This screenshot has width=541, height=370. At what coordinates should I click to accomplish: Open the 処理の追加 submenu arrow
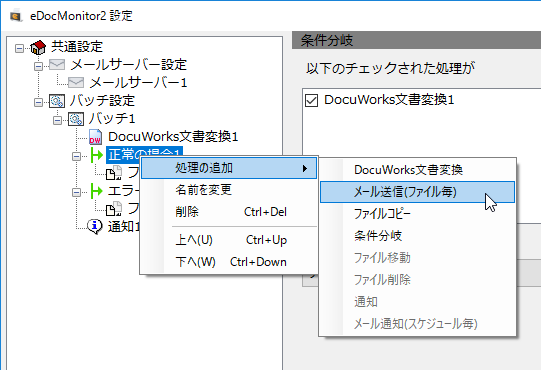click(x=305, y=168)
